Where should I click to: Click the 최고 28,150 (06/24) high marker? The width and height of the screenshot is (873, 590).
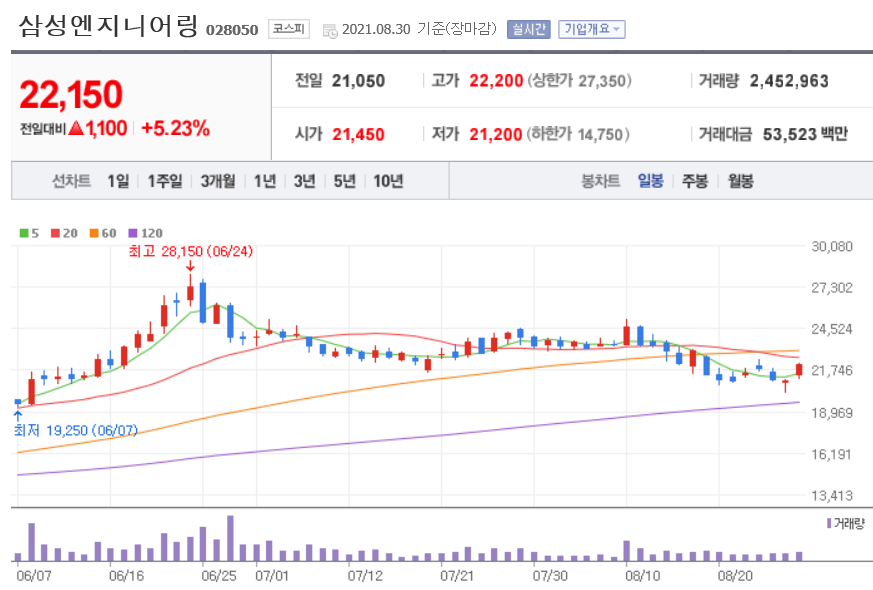click(190, 252)
